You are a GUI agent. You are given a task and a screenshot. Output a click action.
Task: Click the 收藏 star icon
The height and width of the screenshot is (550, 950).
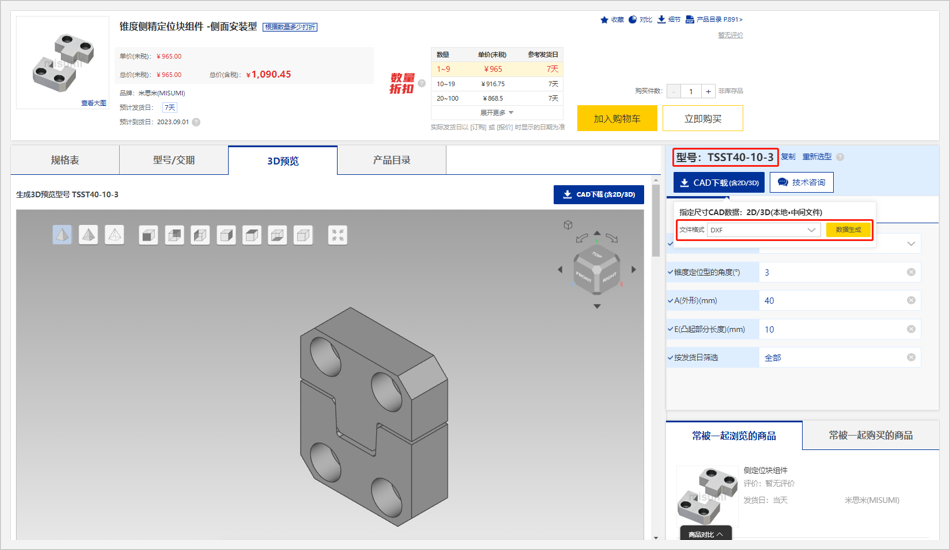pos(604,20)
